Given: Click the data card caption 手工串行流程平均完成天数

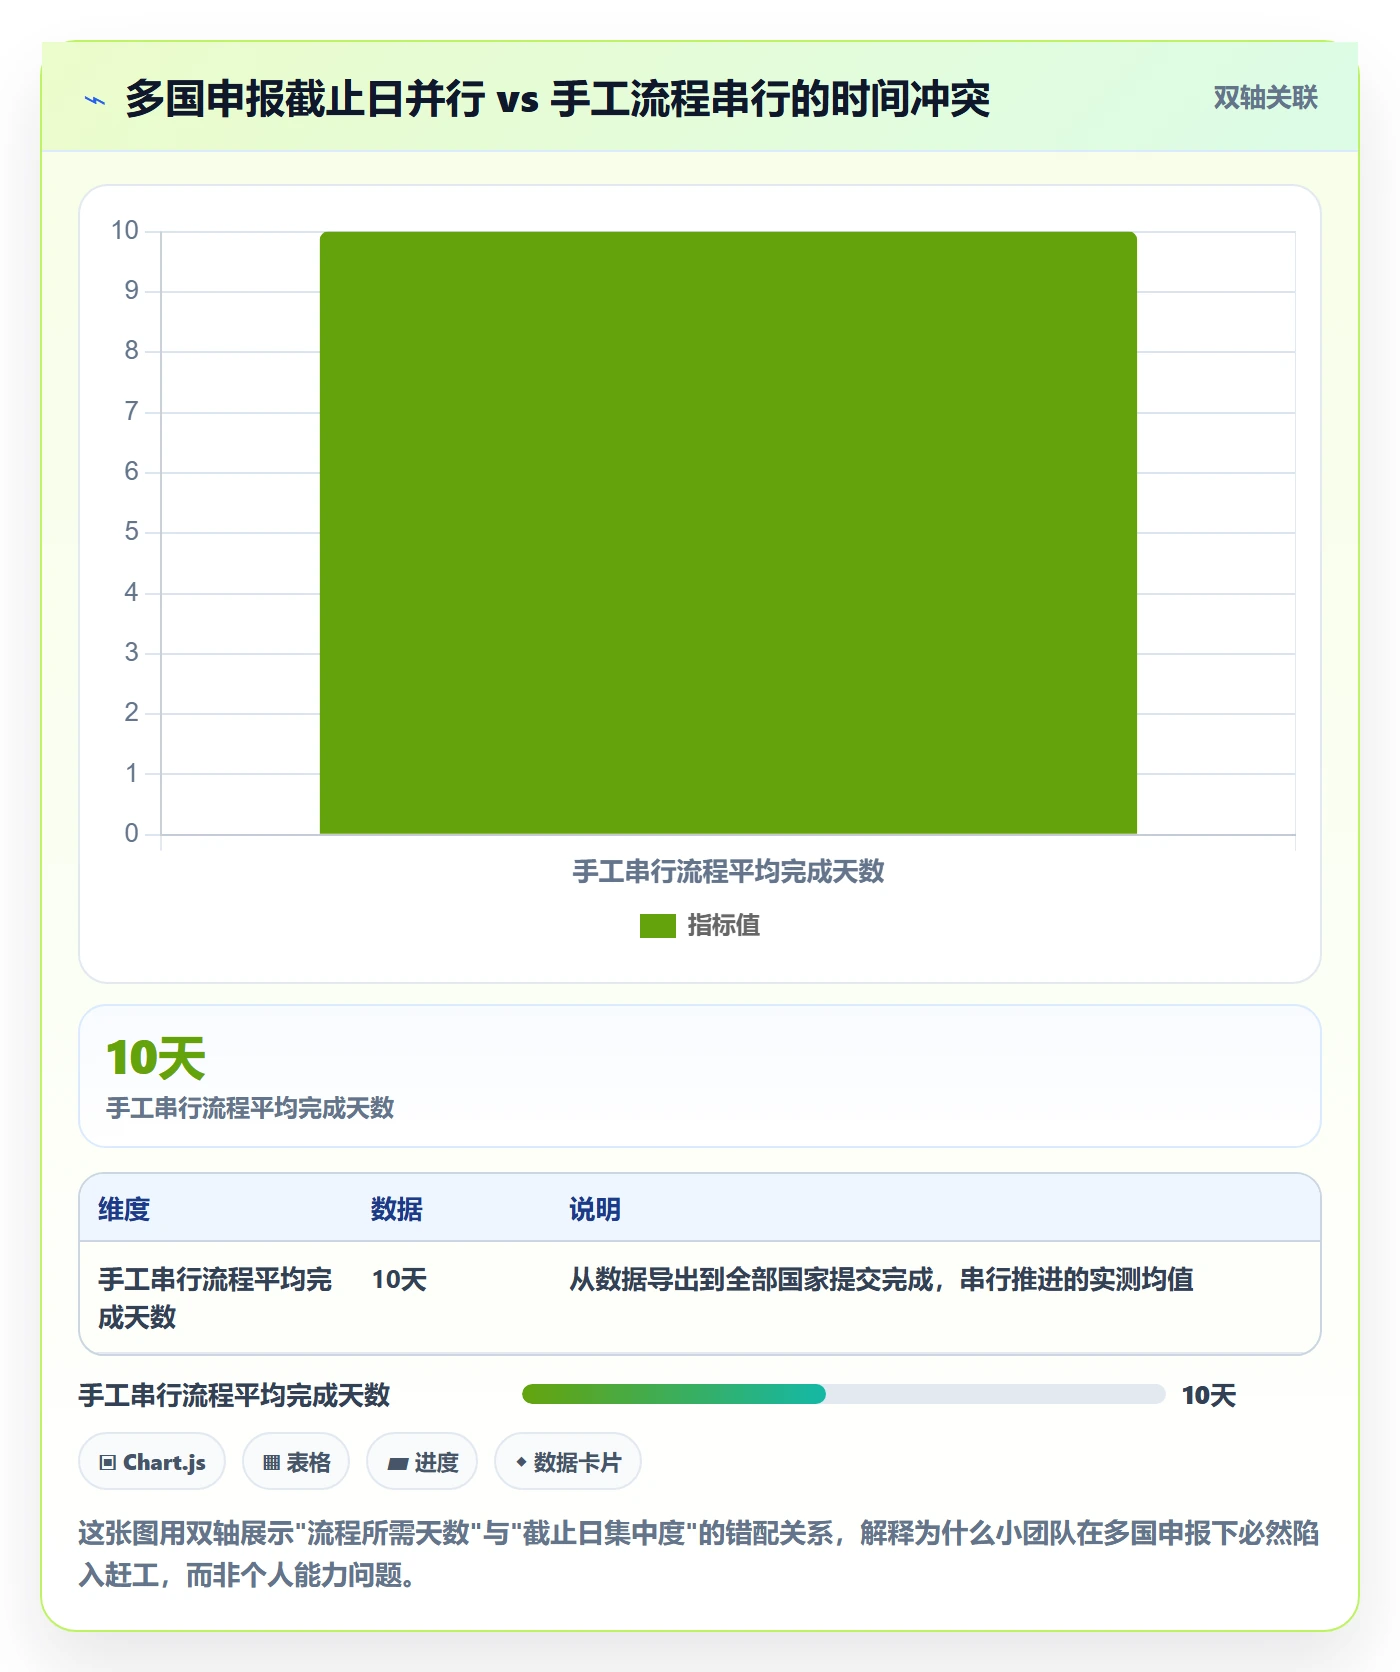Looking at the screenshot, I should coord(250,1108).
